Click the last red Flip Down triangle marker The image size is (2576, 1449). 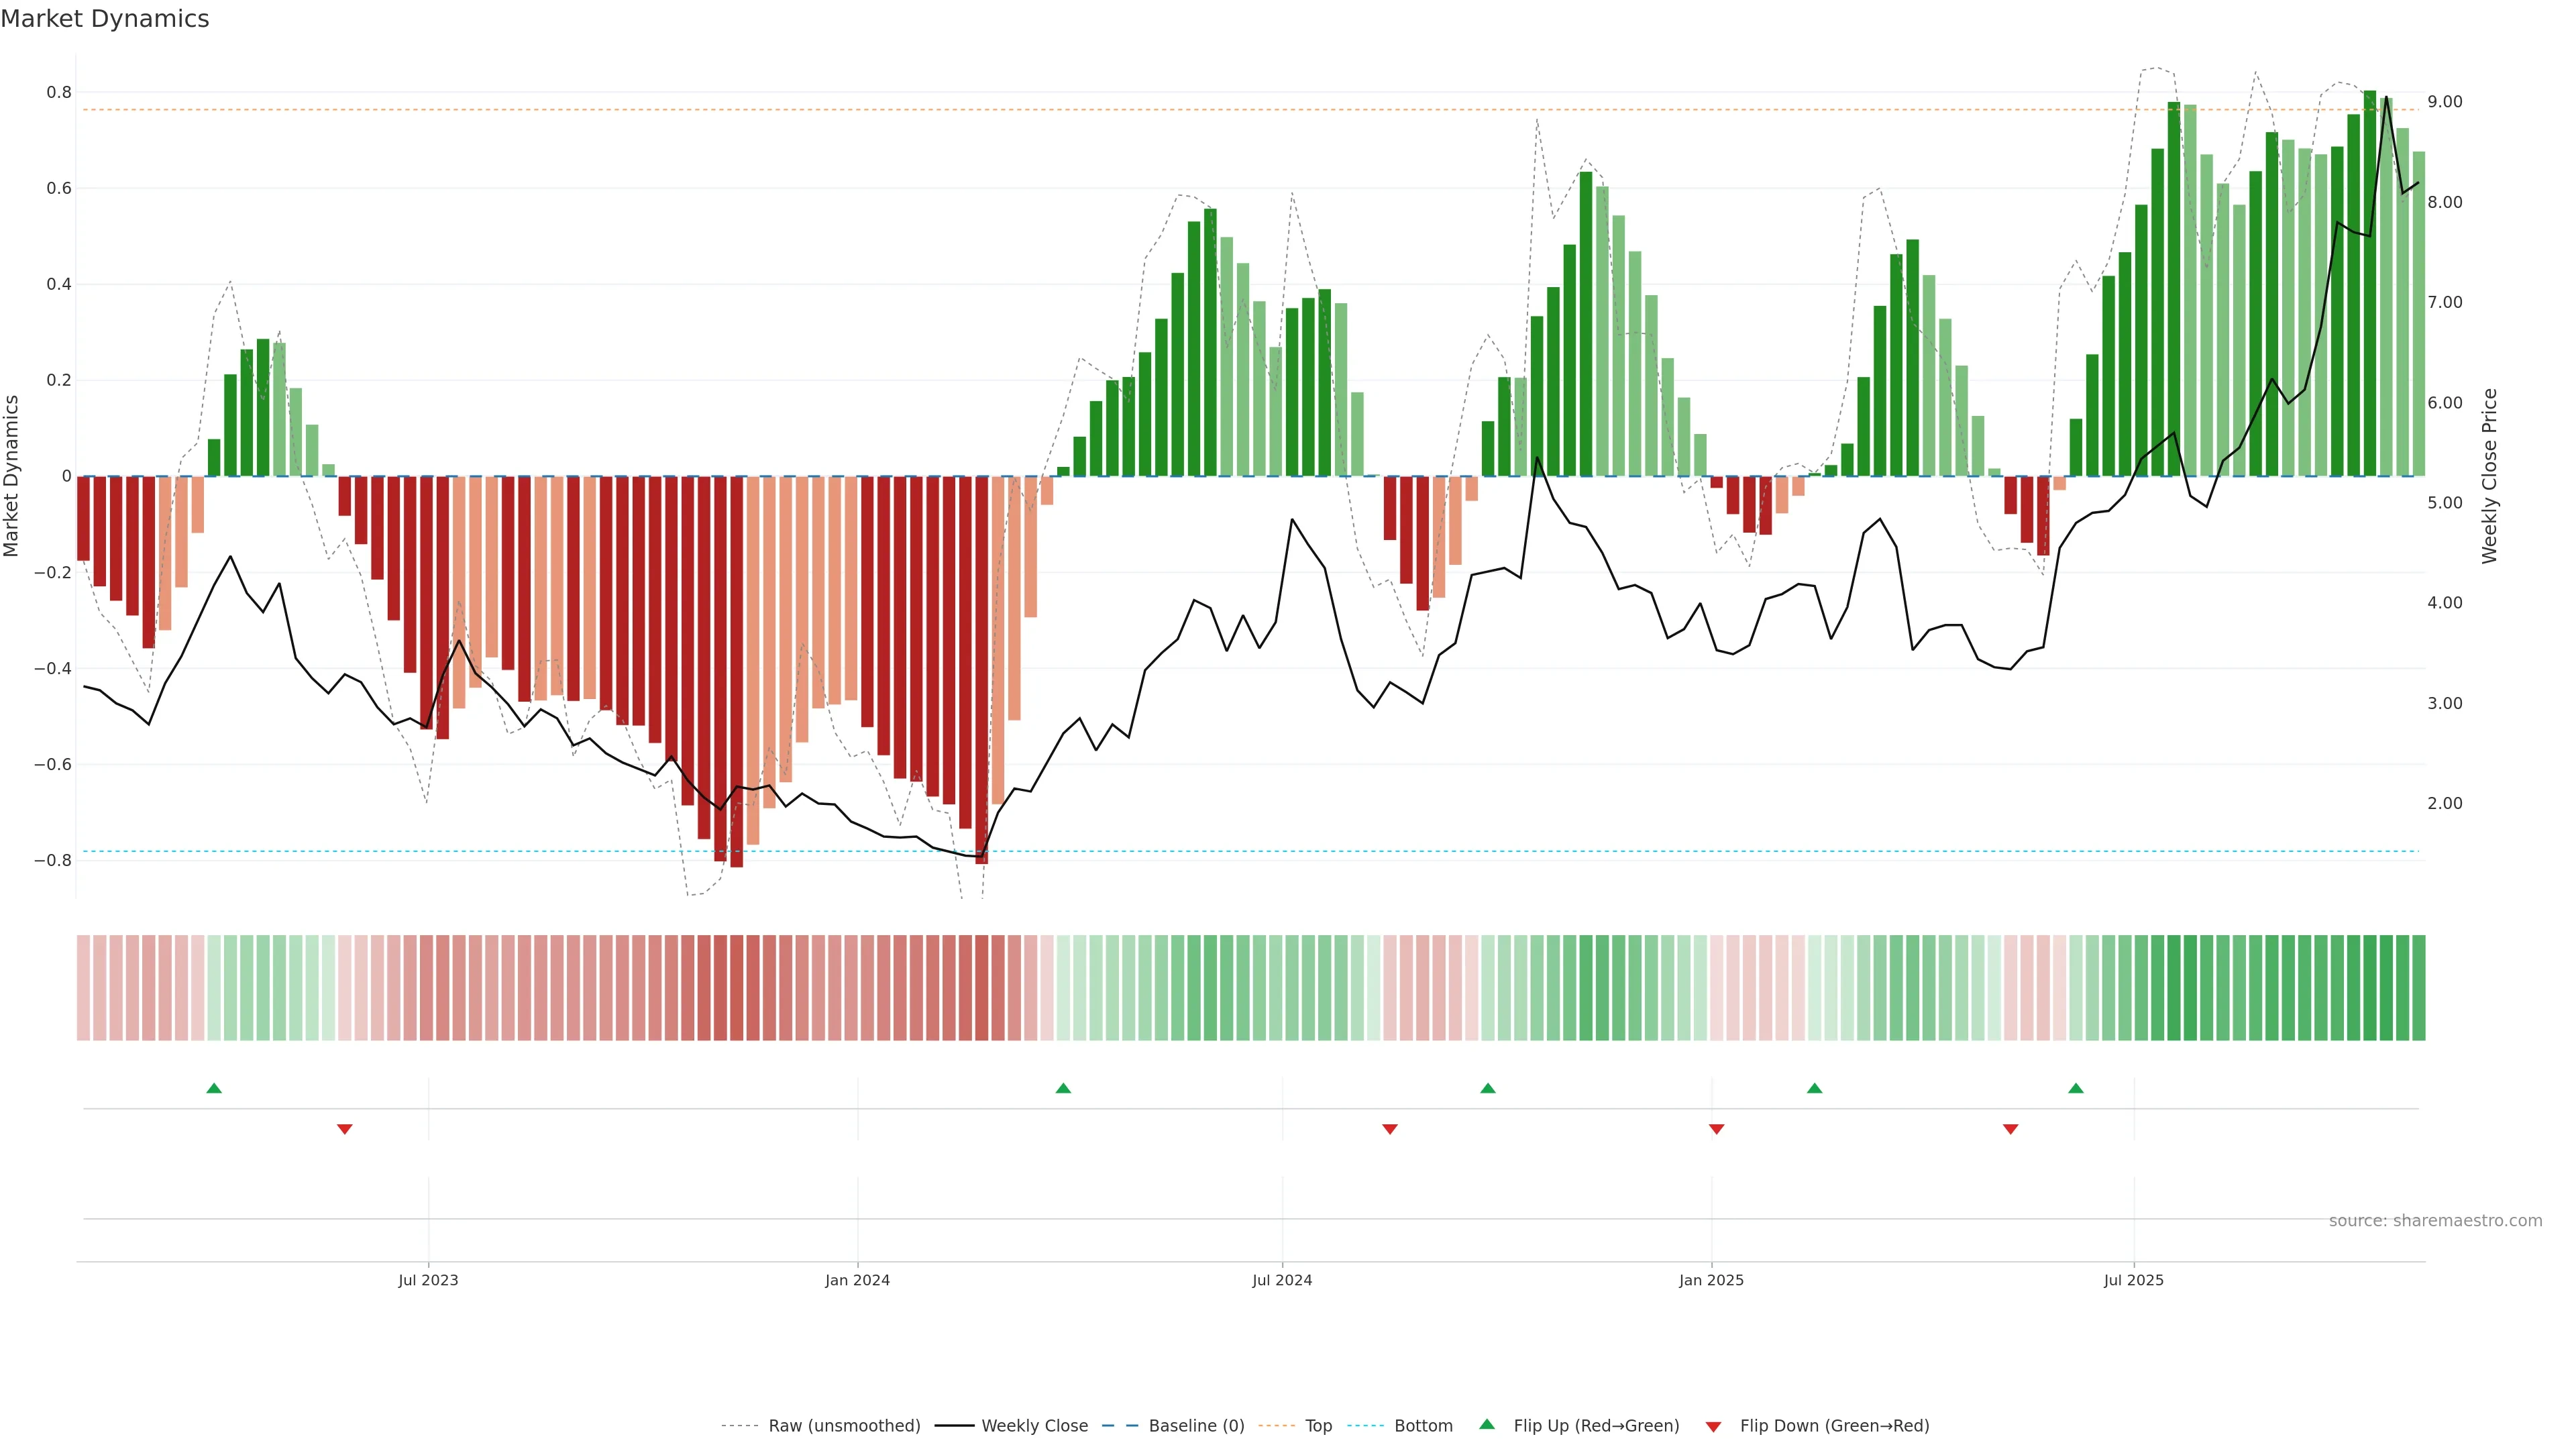pyautogui.click(x=2011, y=1129)
